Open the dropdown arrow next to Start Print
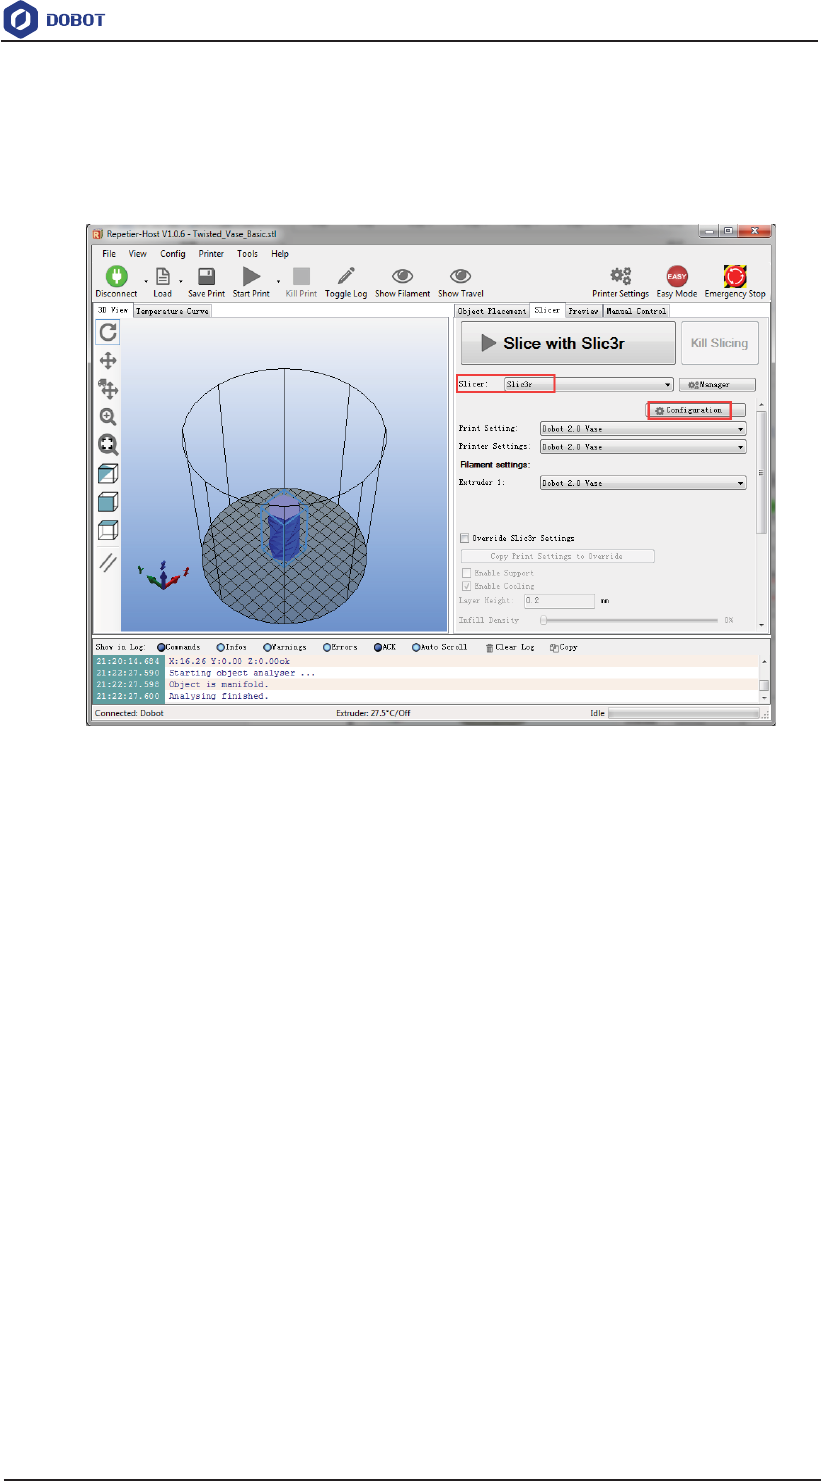 pyautogui.click(x=278, y=280)
